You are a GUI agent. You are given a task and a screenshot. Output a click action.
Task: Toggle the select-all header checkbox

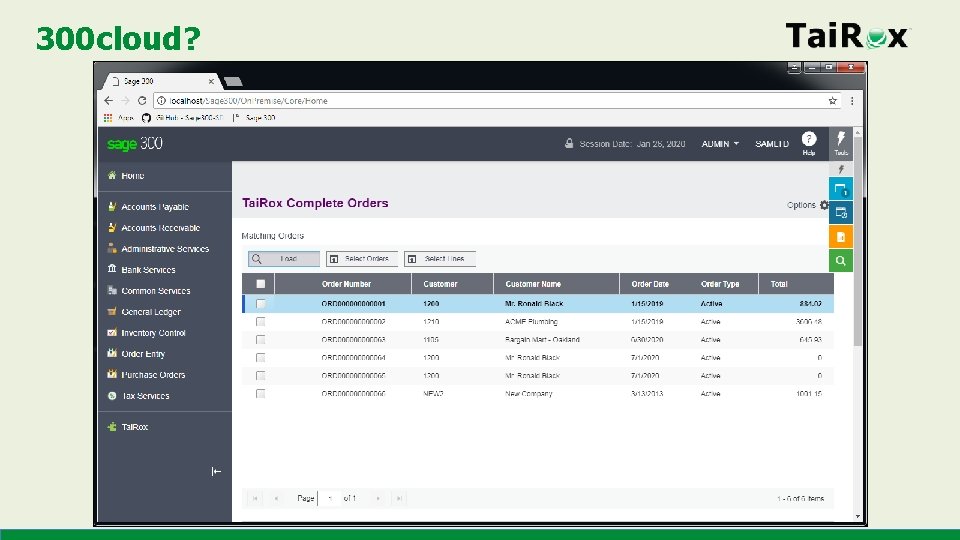click(260, 284)
